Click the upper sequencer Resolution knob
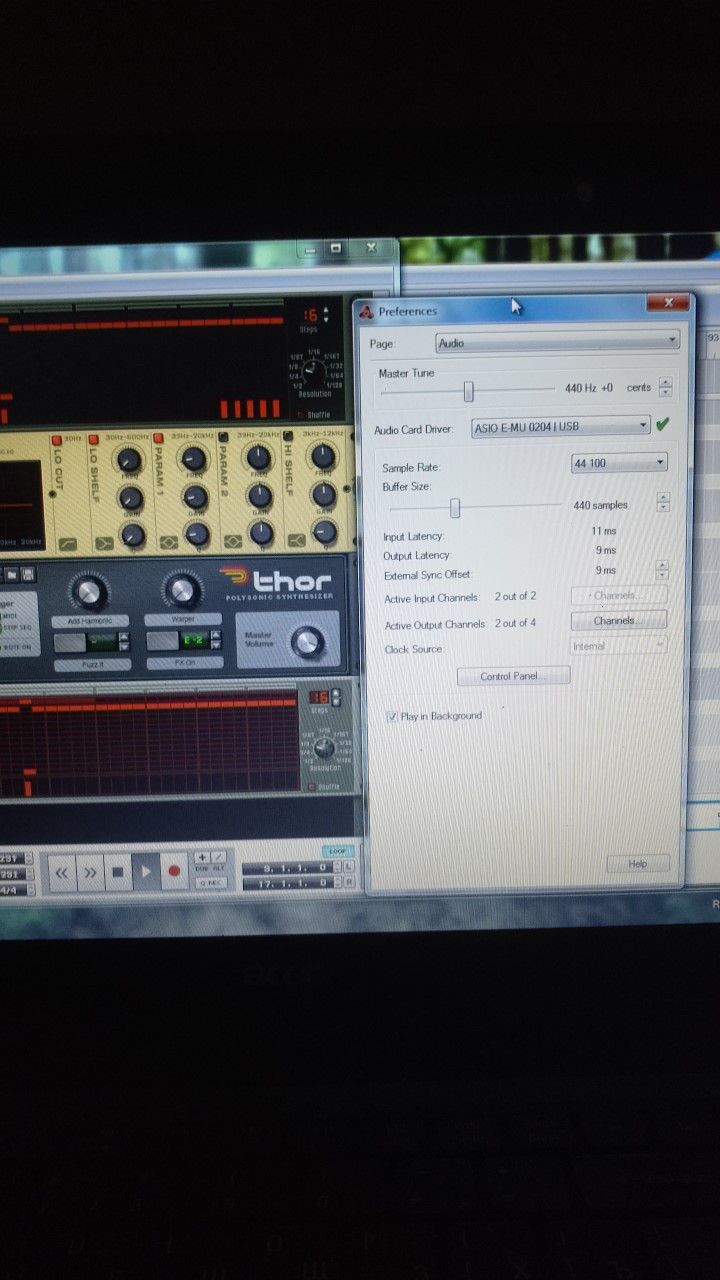Screen dimensions: 720x1280 pos(313,372)
